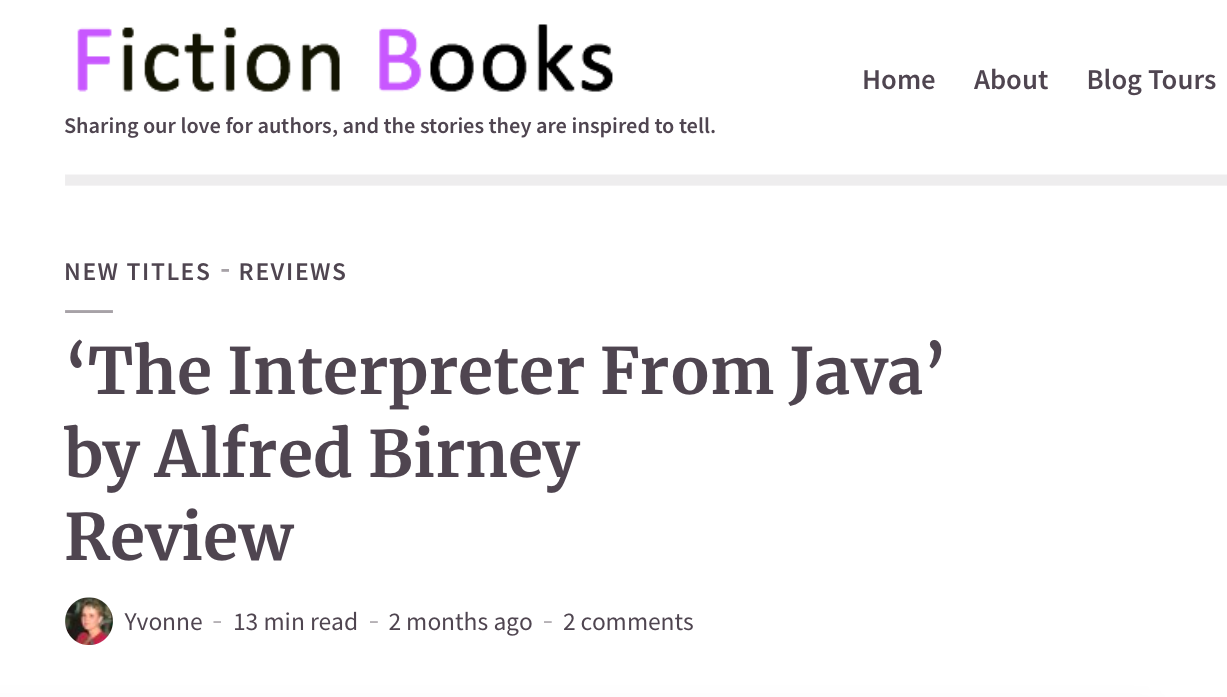The width and height of the screenshot is (1227, 697).
Task: Click the site tagline about sharing authors
Action: click(389, 125)
